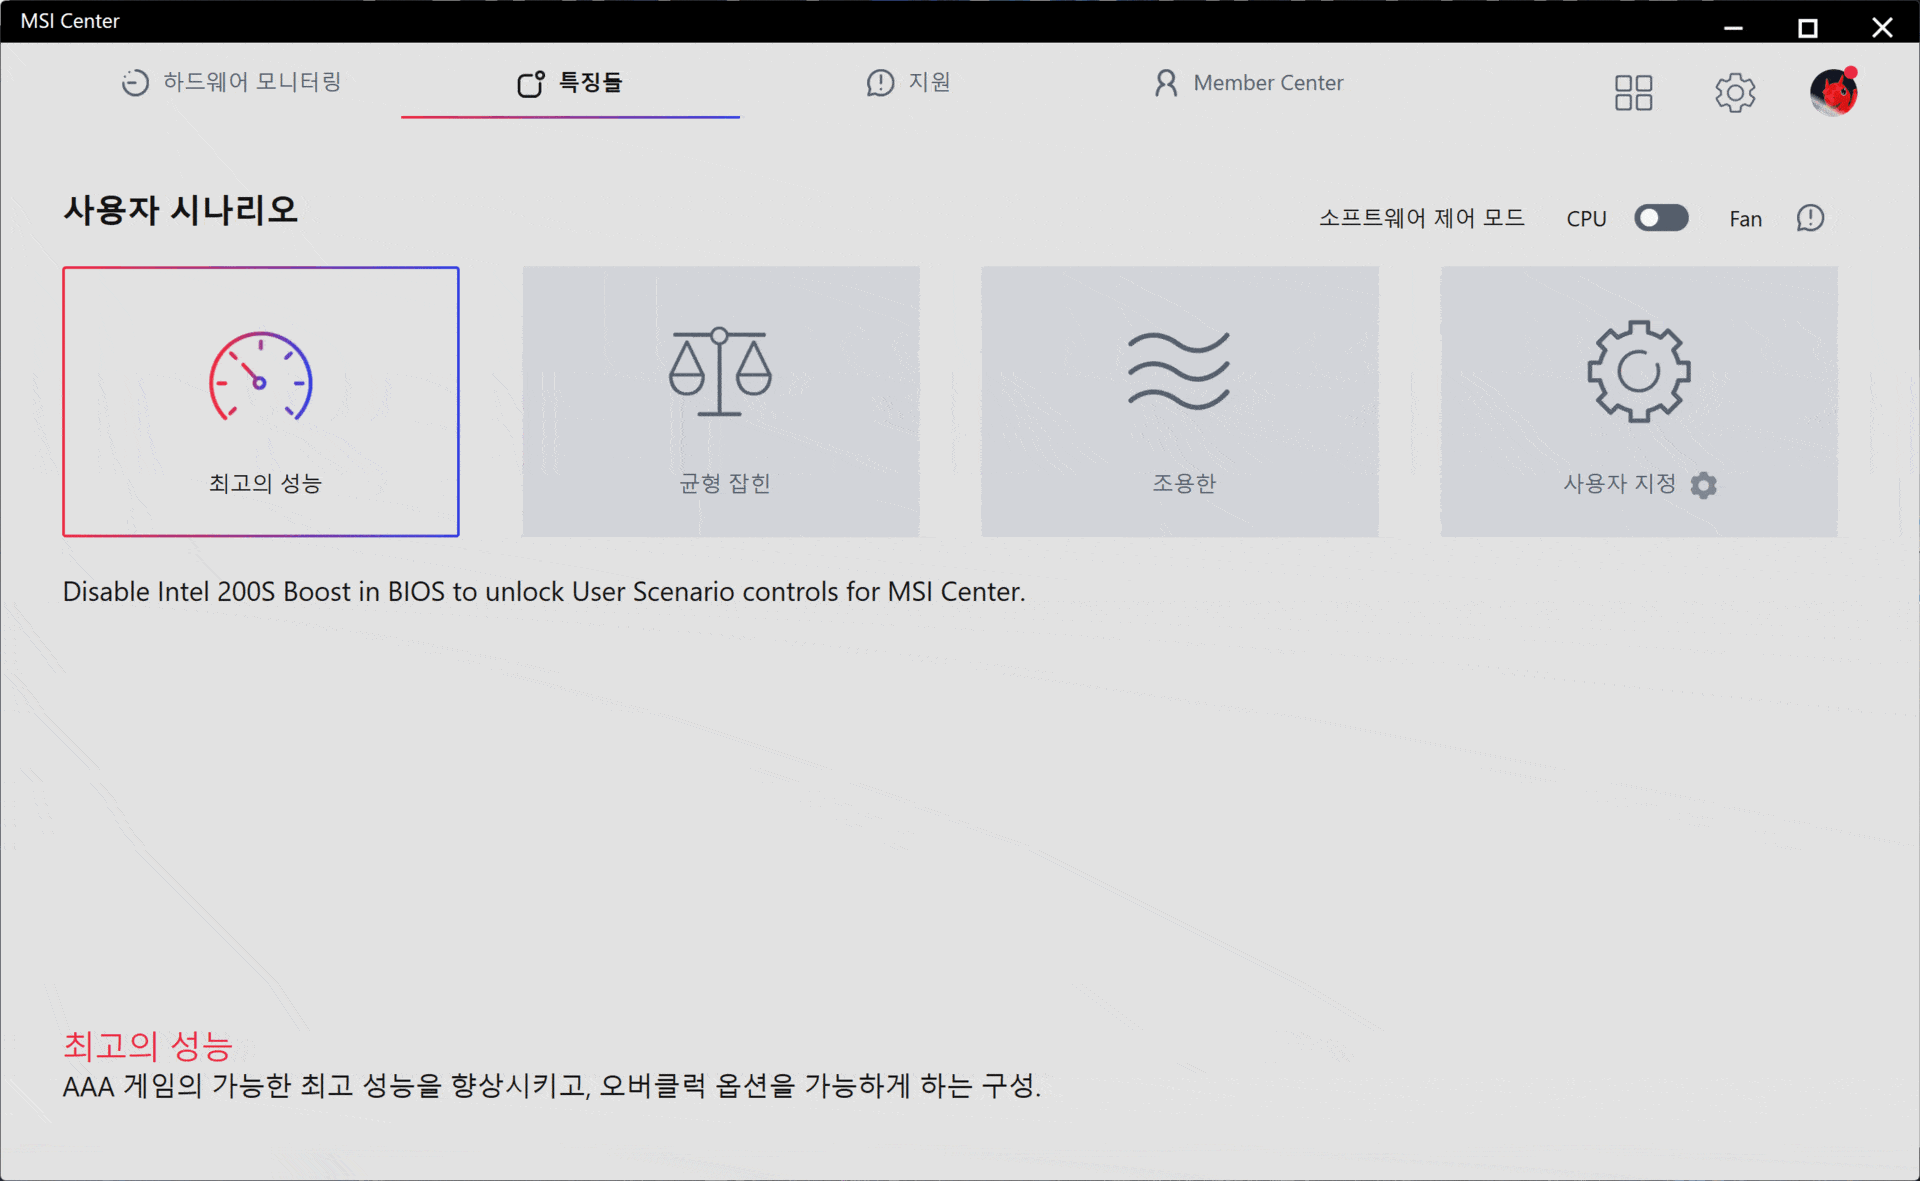
Task: Maximize the MSI Center window
Action: tap(1808, 27)
